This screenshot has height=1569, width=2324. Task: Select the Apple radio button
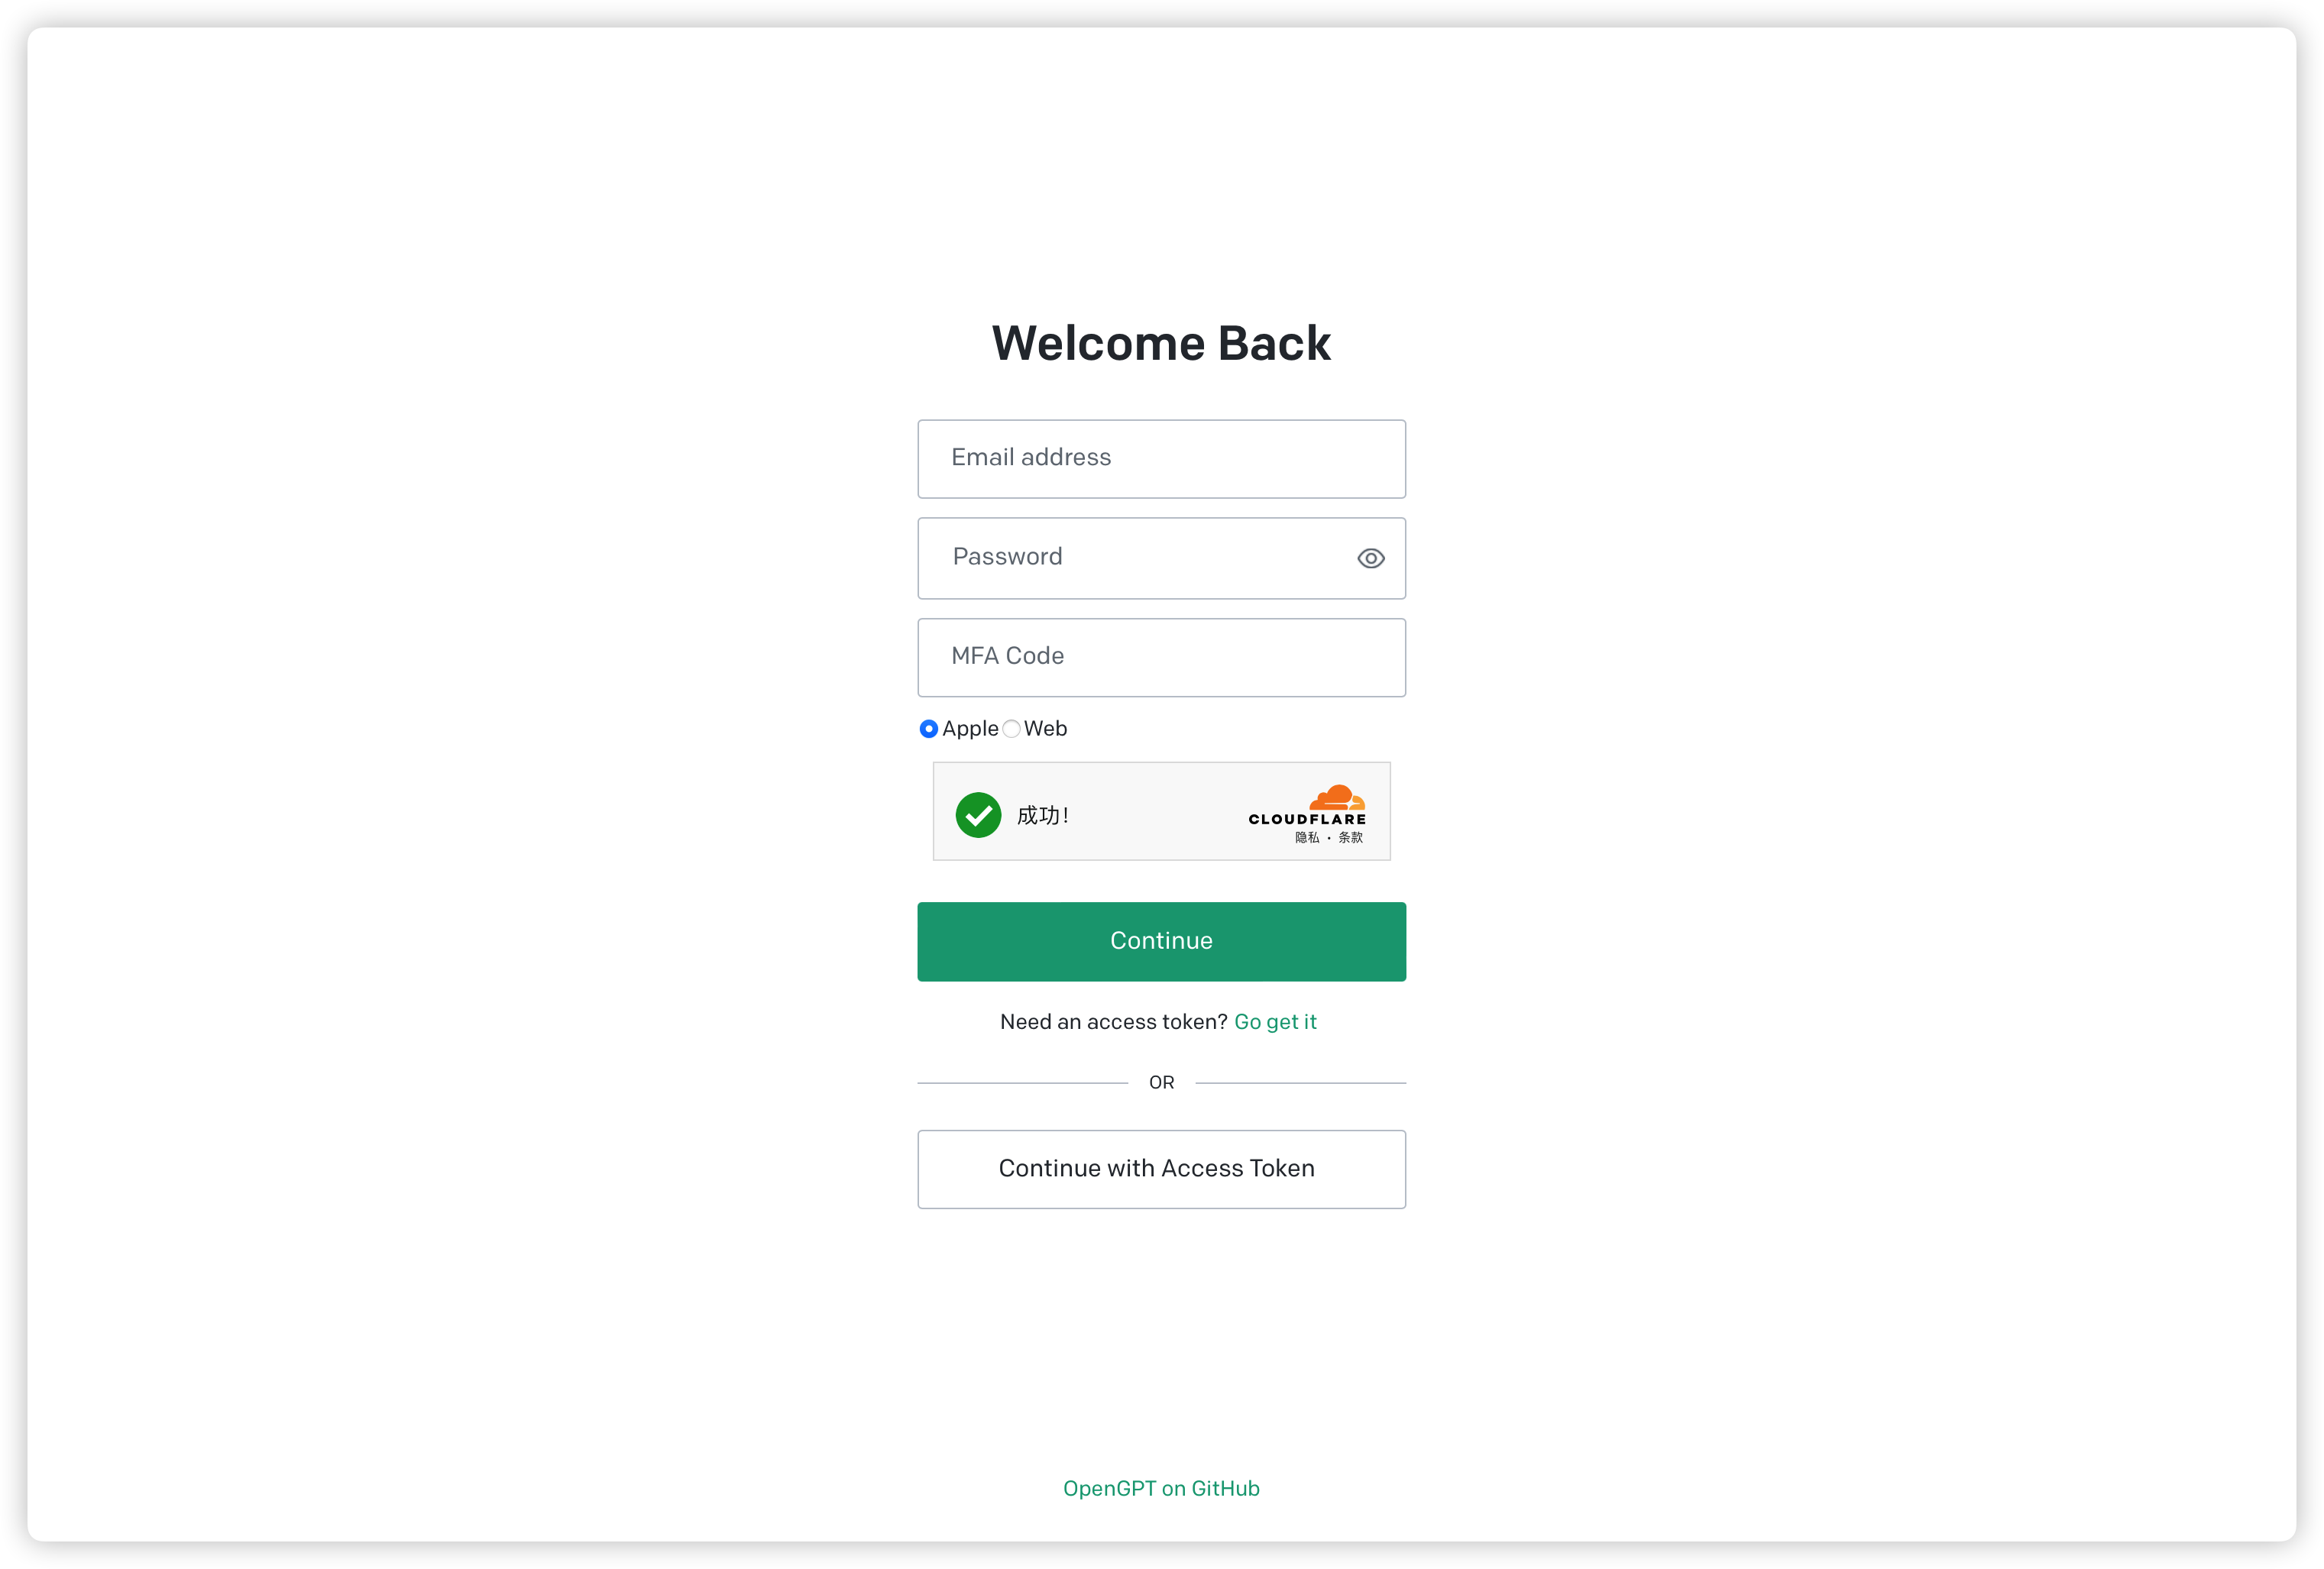pyautogui.click(x=928, y=729)
